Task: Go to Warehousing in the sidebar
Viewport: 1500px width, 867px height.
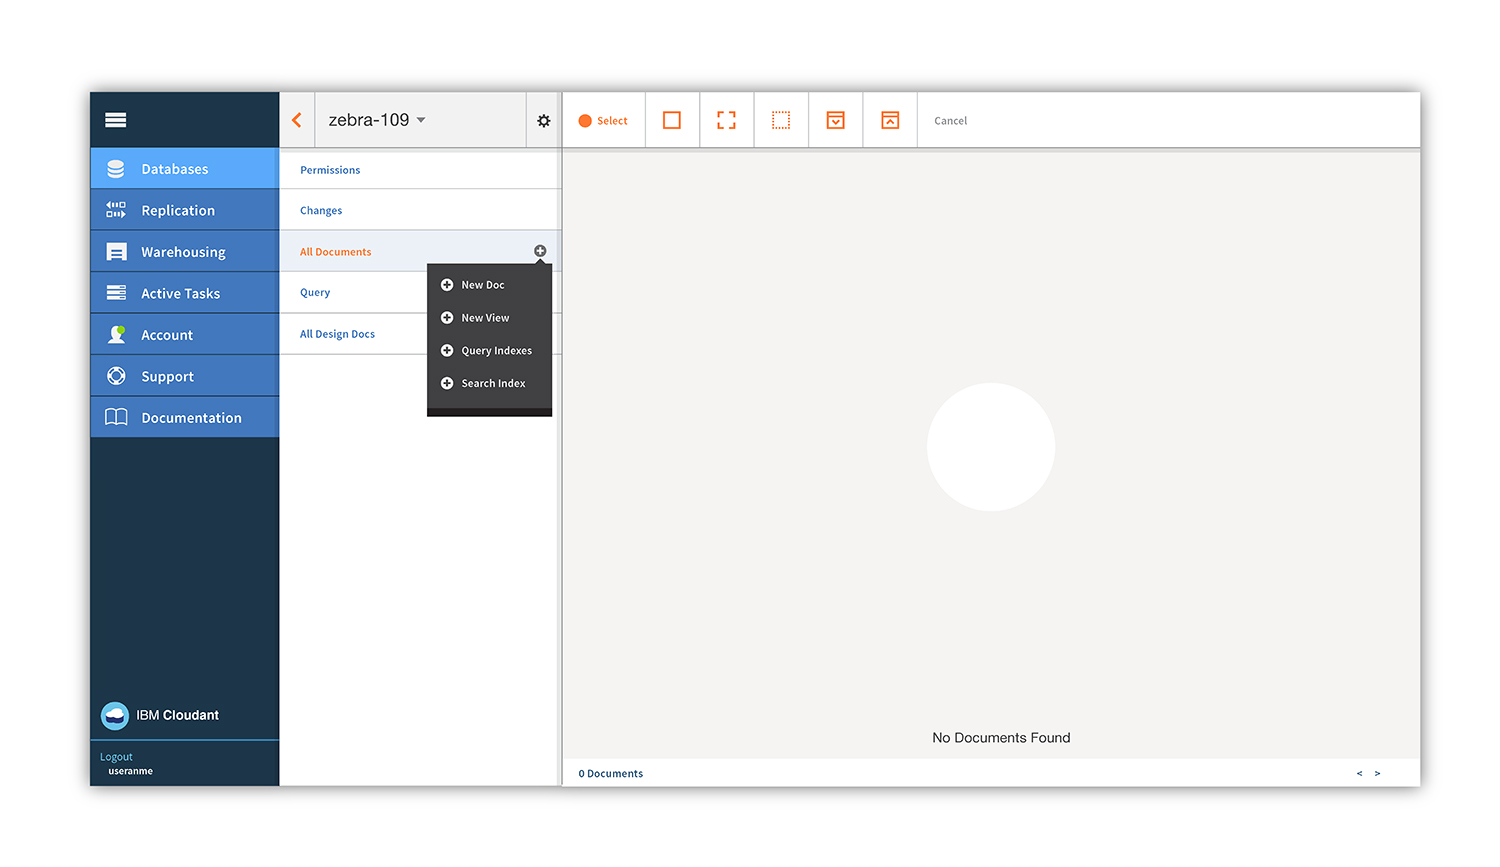Action: coord(185,252)
